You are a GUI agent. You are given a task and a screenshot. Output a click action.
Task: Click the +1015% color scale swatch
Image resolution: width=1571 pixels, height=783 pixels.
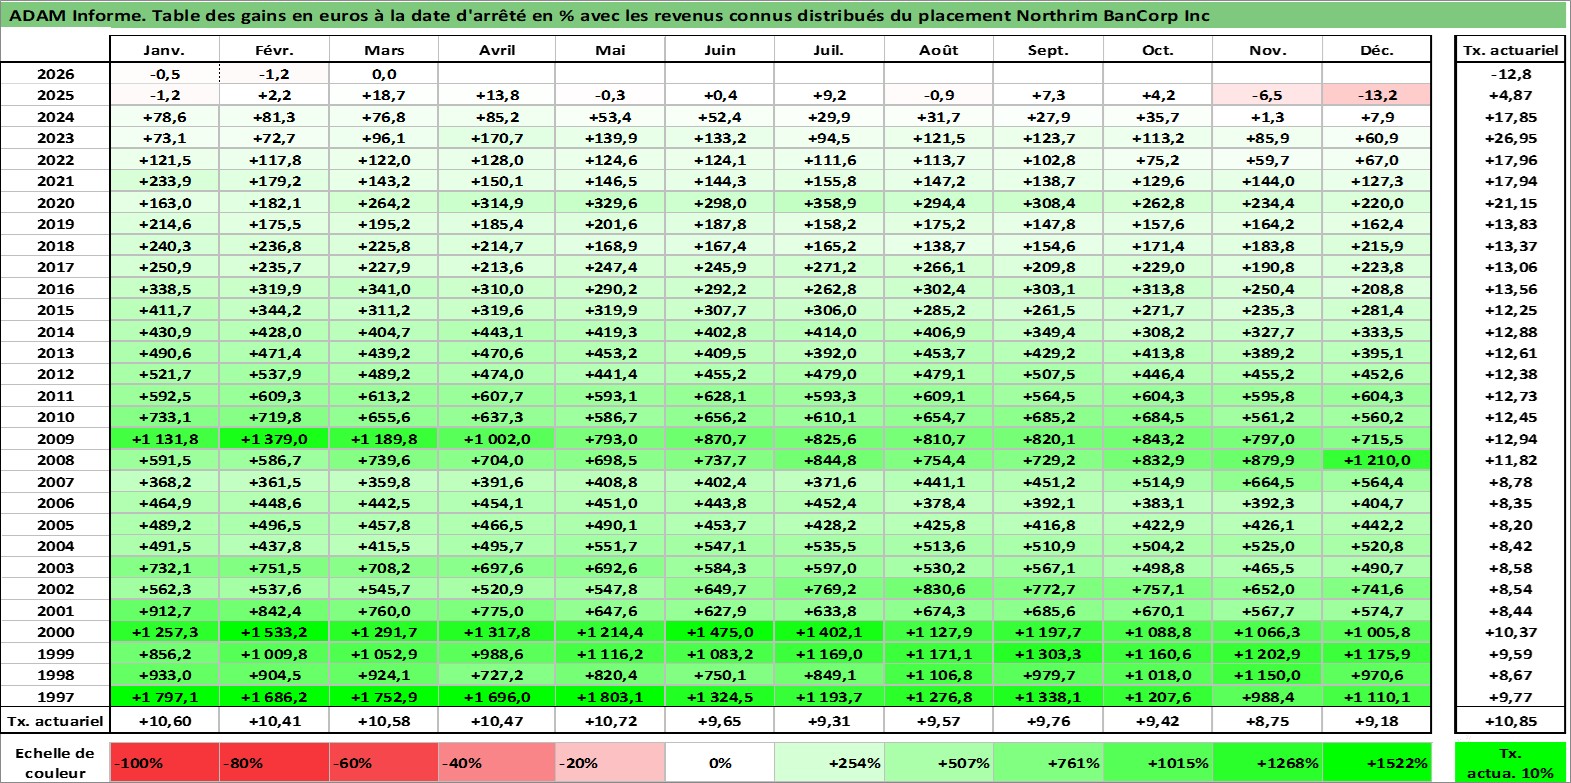coord(1158,763)
